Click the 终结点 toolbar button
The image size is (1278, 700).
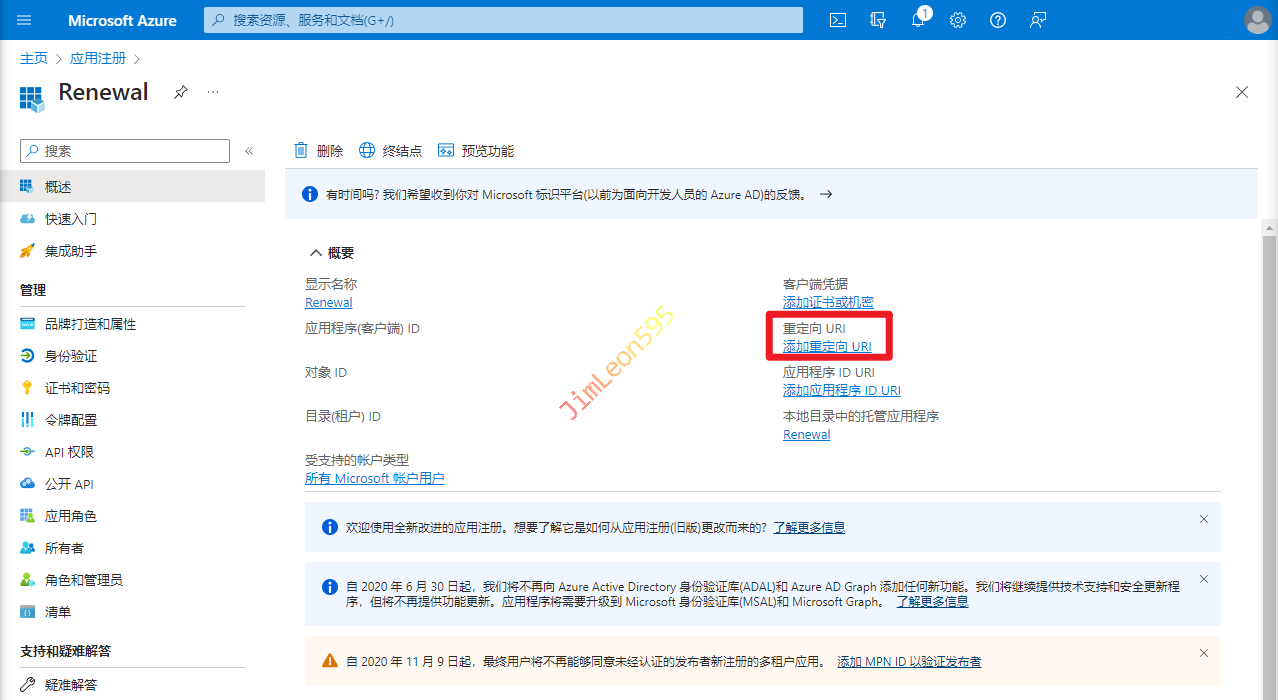390,151
